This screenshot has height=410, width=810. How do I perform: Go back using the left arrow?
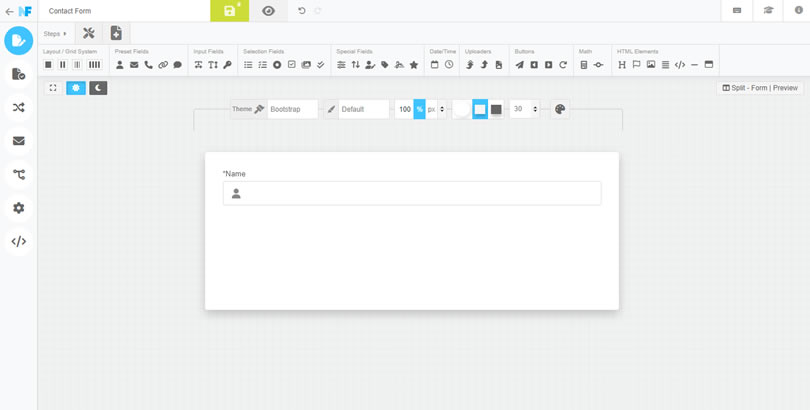(x=9, y=11)
